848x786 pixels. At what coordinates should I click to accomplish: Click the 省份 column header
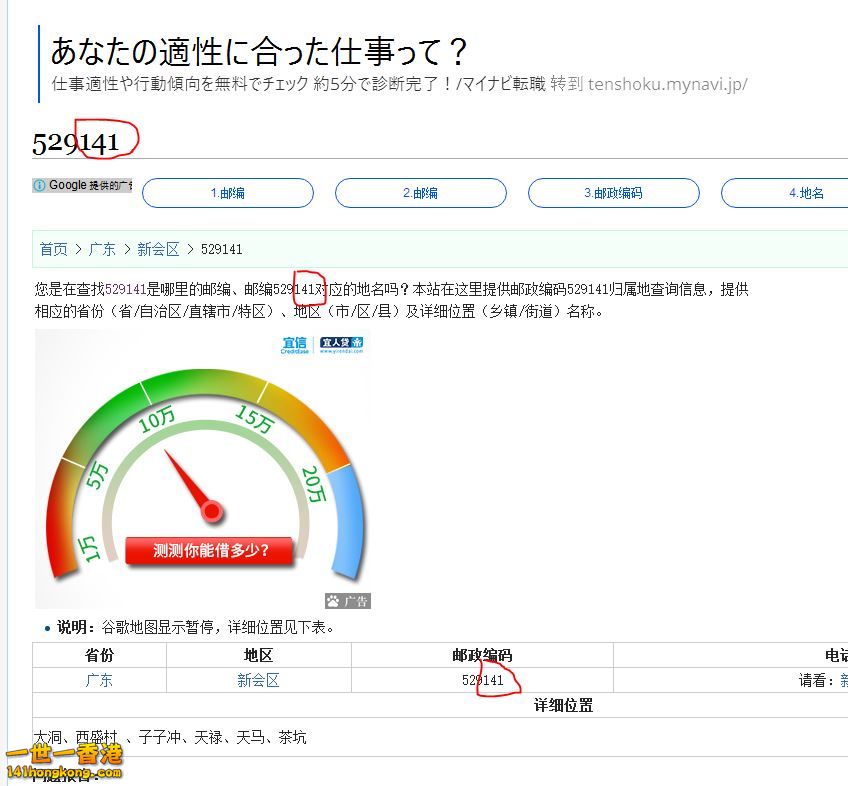point(100,655)
